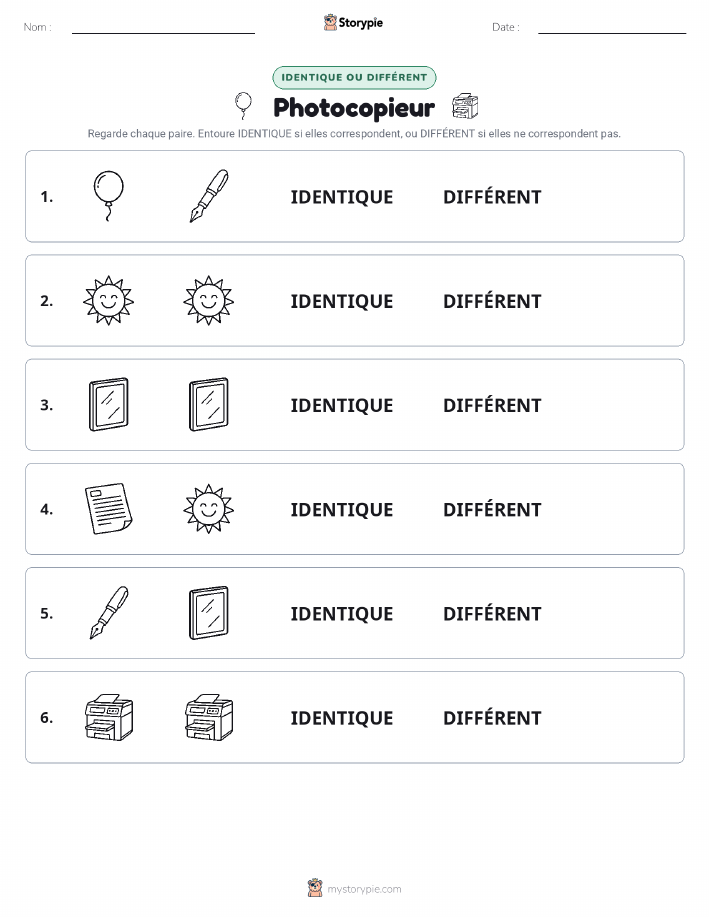
Task: Click the fountain pen icon in row 1
Action: coord(209,196)
